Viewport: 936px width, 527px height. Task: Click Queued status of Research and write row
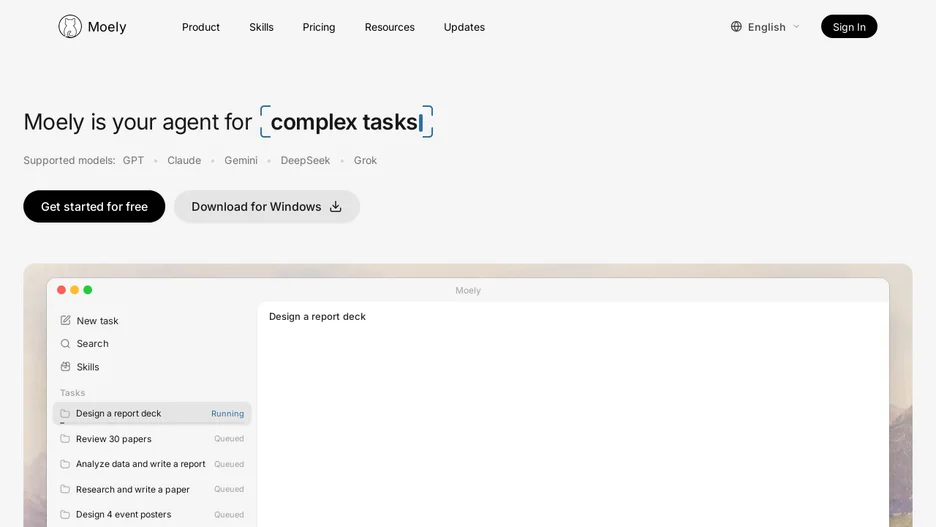pyautogui.click(x=229, y=489)
